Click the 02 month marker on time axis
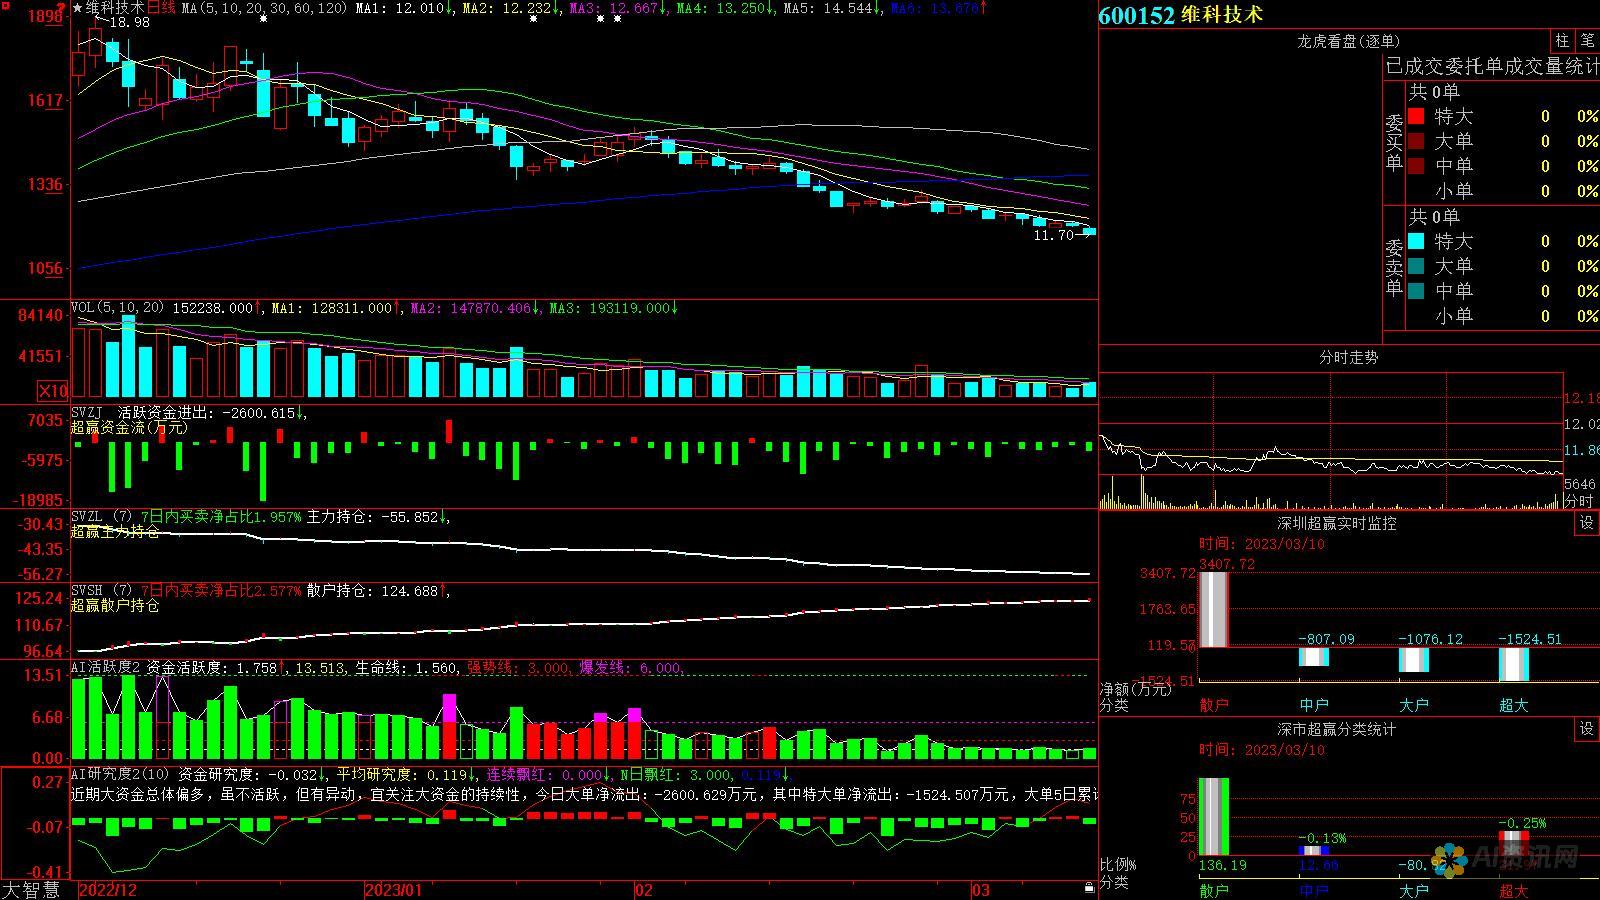Viewport: 1600px width, 900px height. [644, 890]
